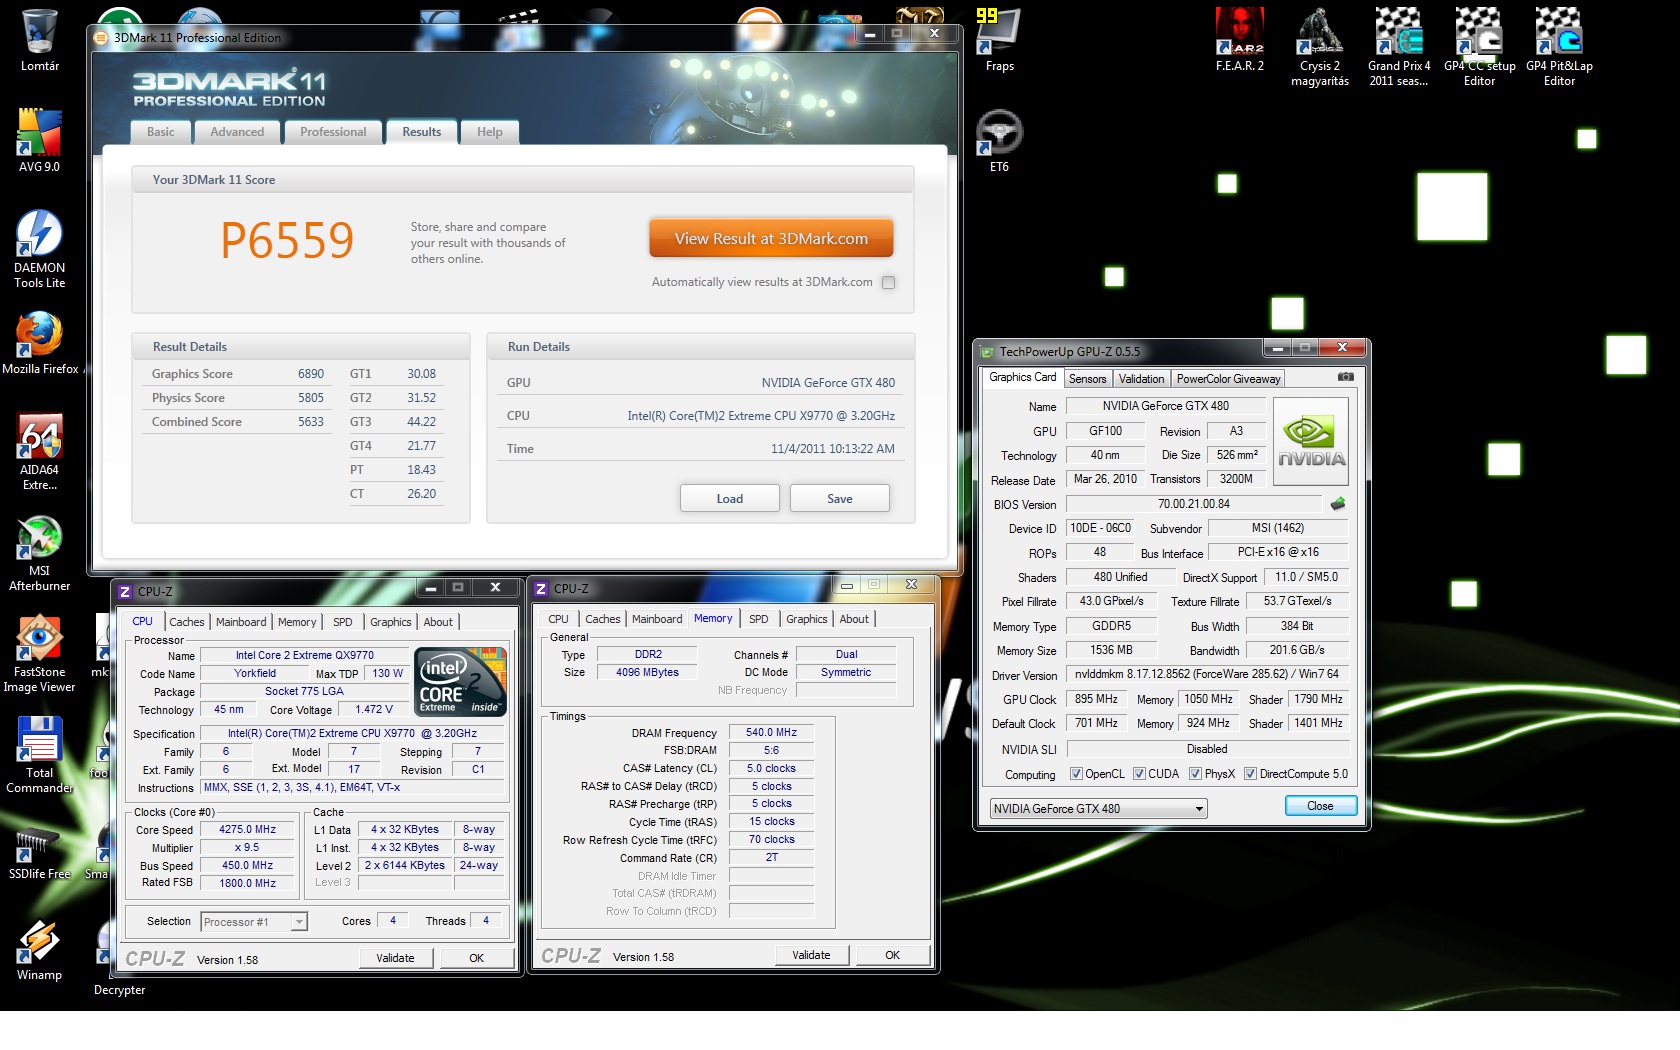Viewport: 1680px width, 1050px height.
Task: Launch AVG 9.0 from the desktop
Action: click(x=40, y=140)
